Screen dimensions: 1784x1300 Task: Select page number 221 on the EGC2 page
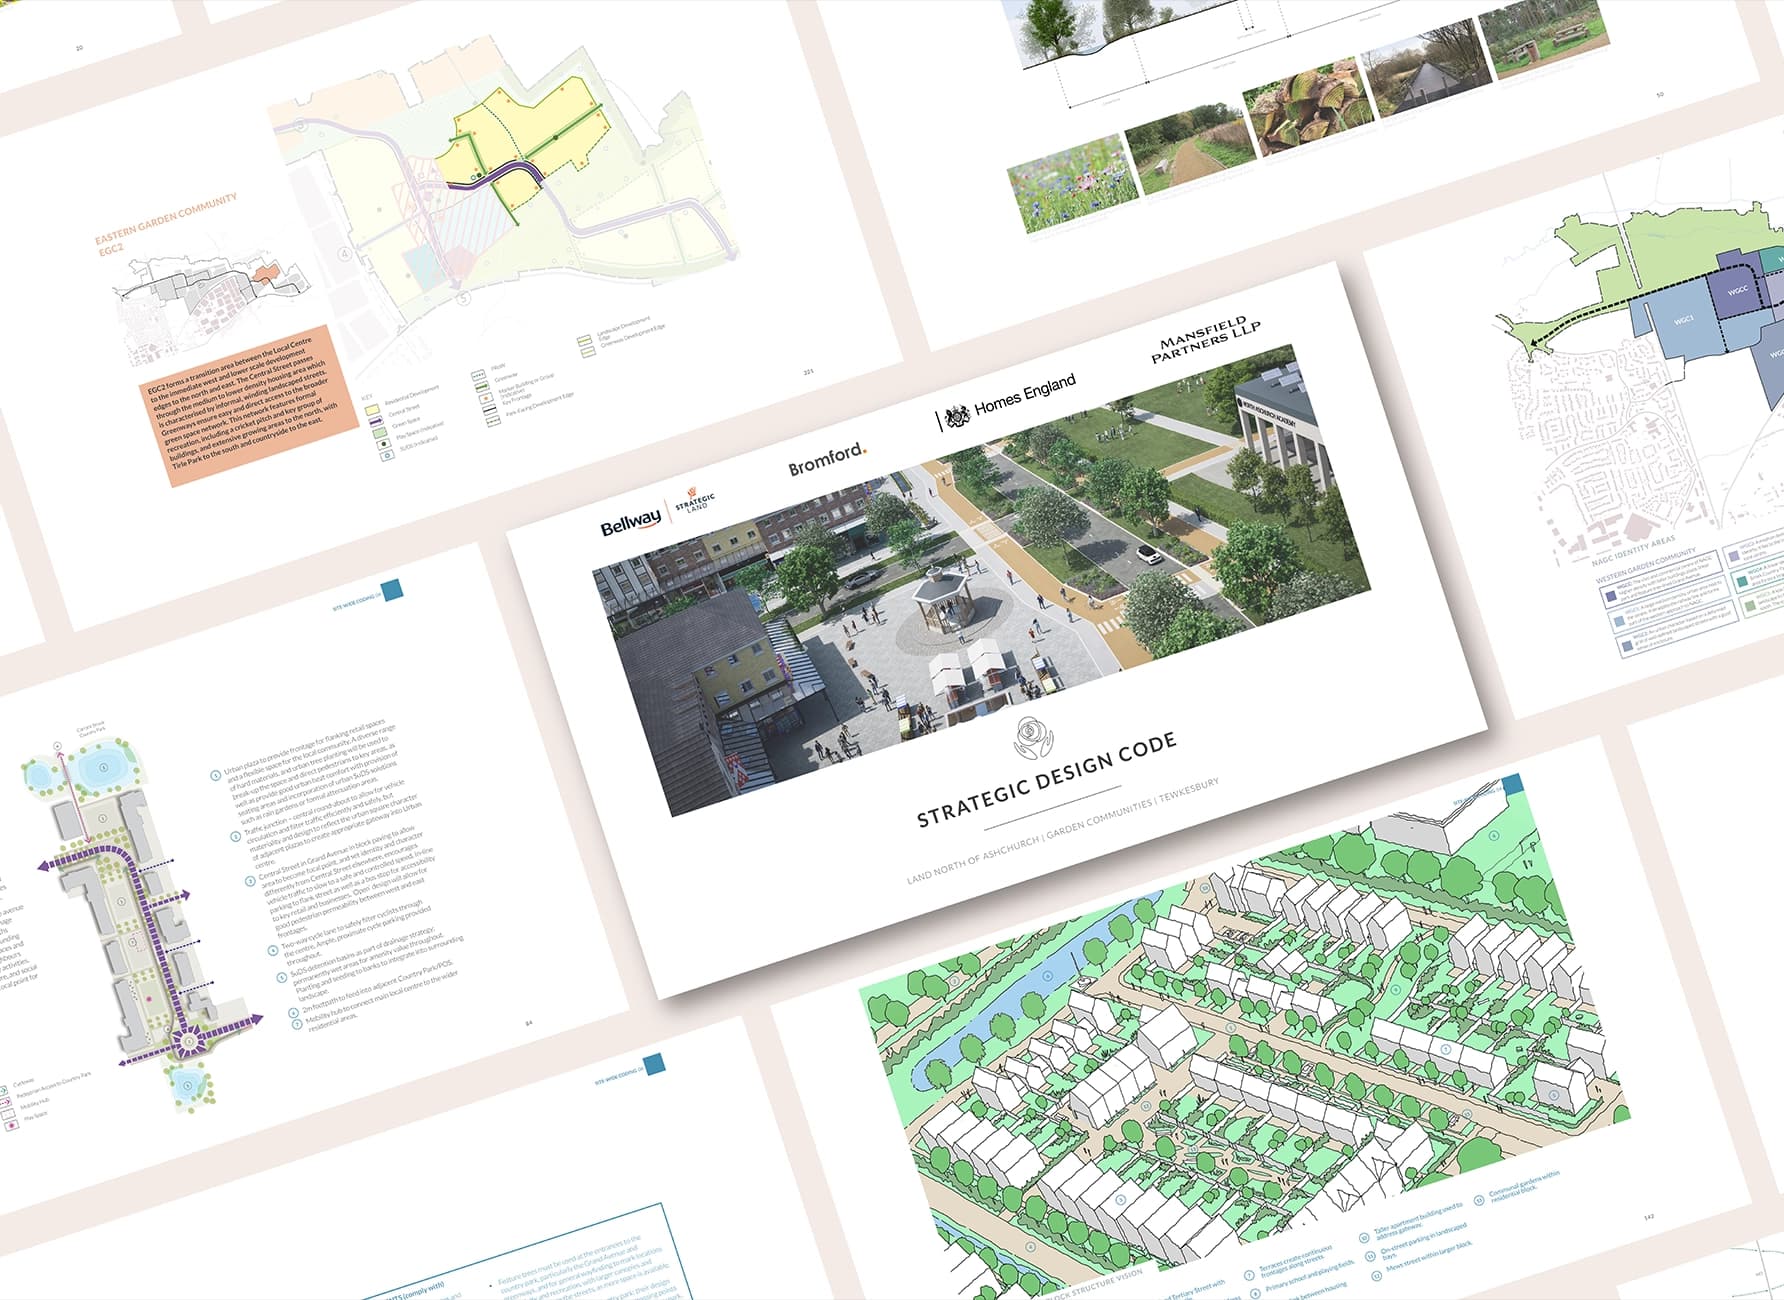tap(809, 371)
